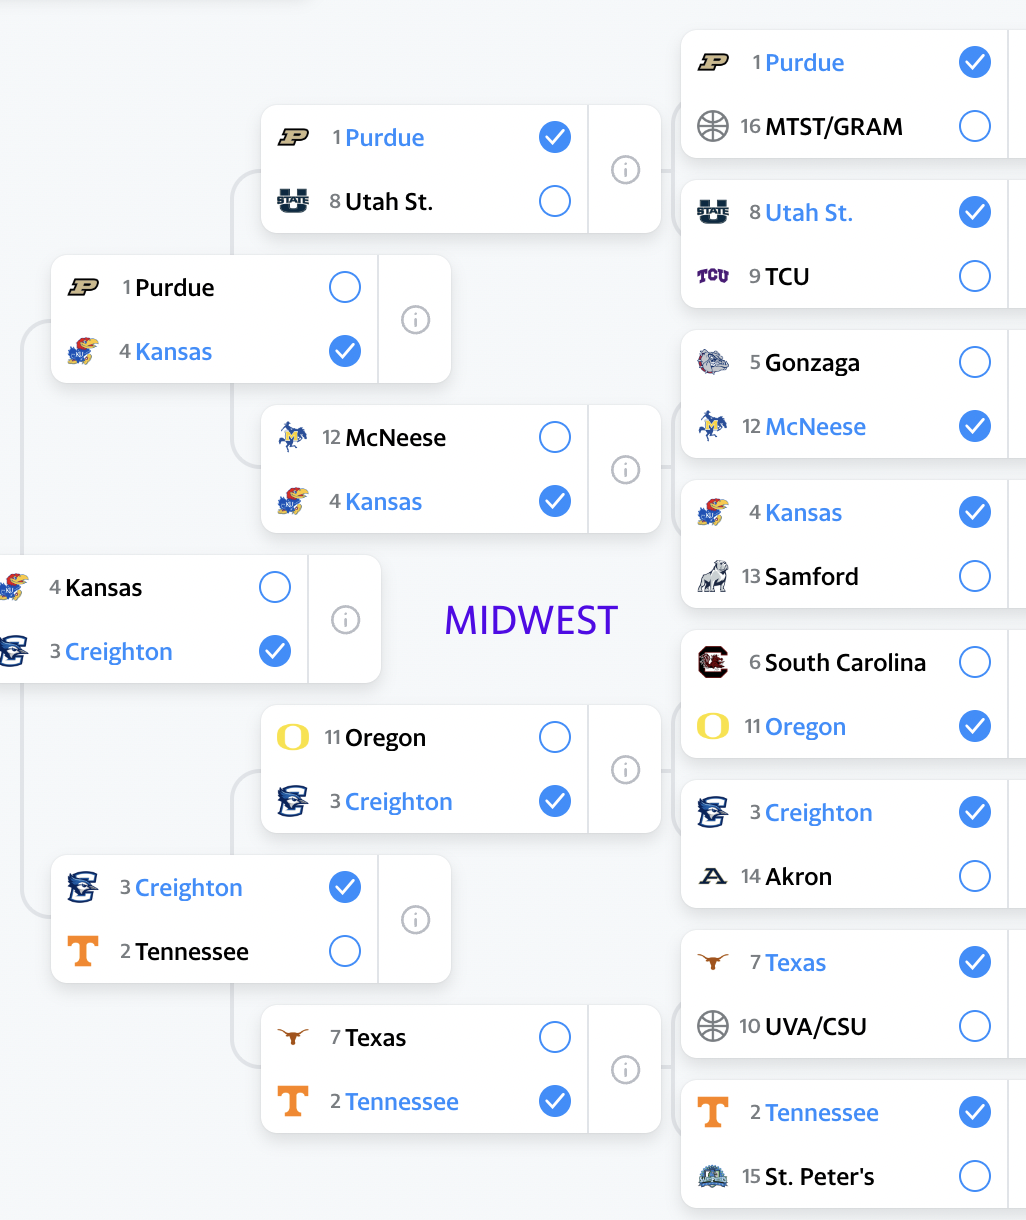Image resolution: width=1026 pixels, height=1220 pixels.
Task: Click the Gonzaga bulldog logo
Action: coord(713,362)
